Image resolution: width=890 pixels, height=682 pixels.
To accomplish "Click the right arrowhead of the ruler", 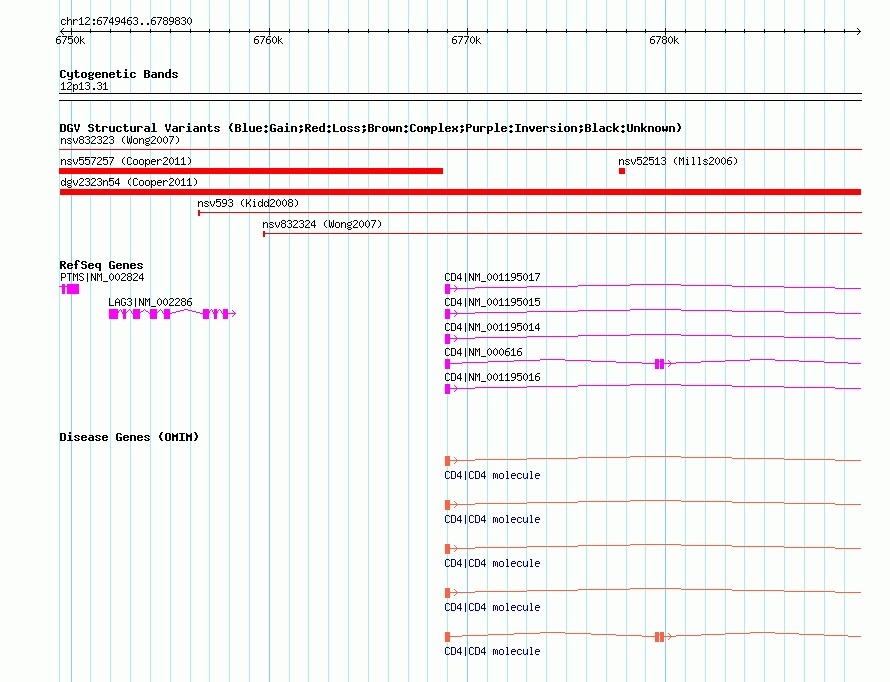I will point(858,31).
